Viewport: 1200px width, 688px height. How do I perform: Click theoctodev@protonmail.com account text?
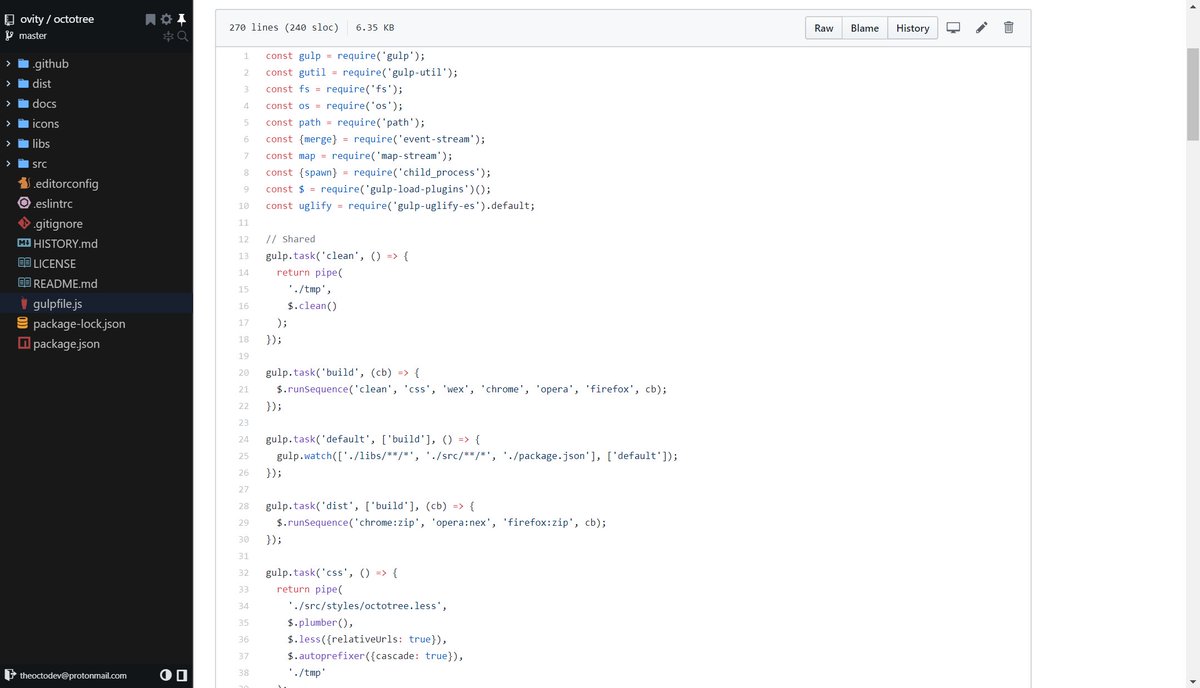(73, 675)
